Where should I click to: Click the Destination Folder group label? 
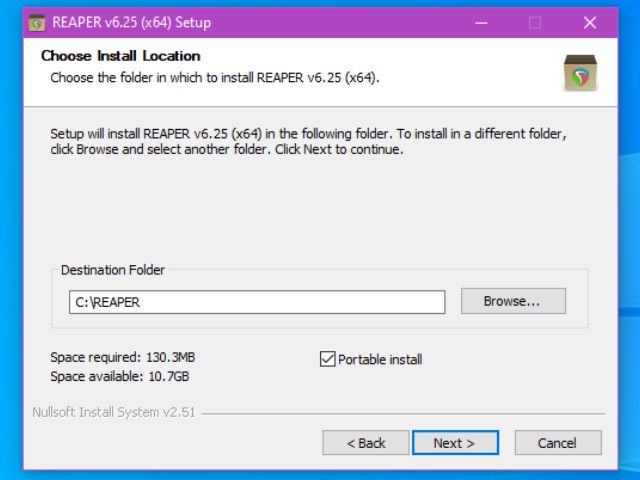(x=113, y=270)
